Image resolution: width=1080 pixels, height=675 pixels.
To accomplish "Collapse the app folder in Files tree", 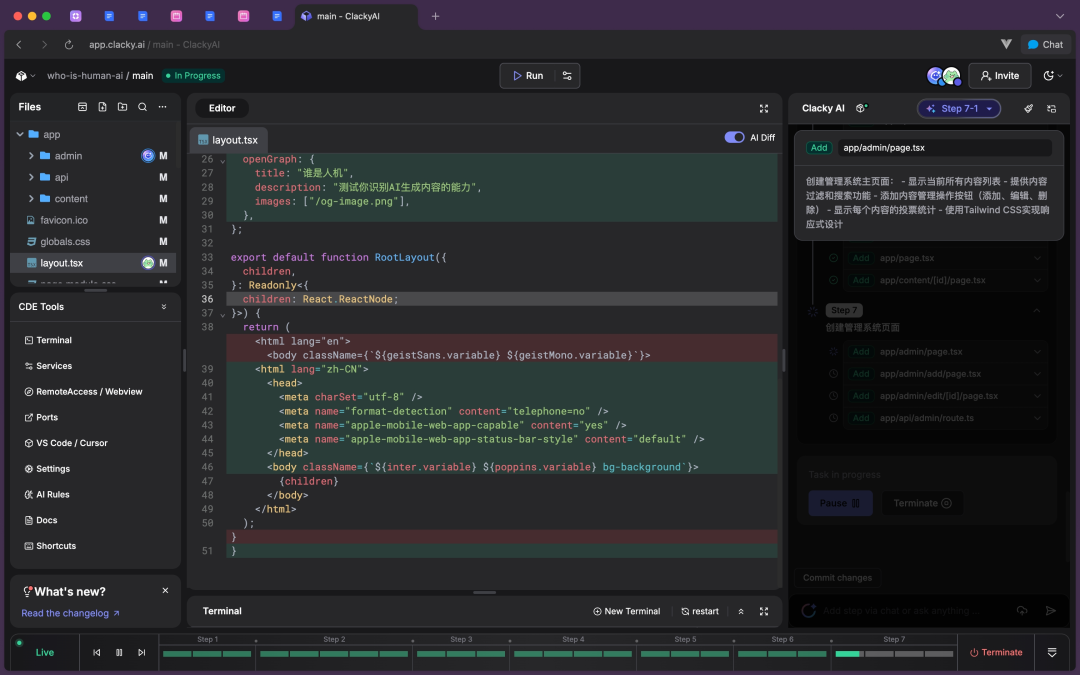I will (20, 133).
